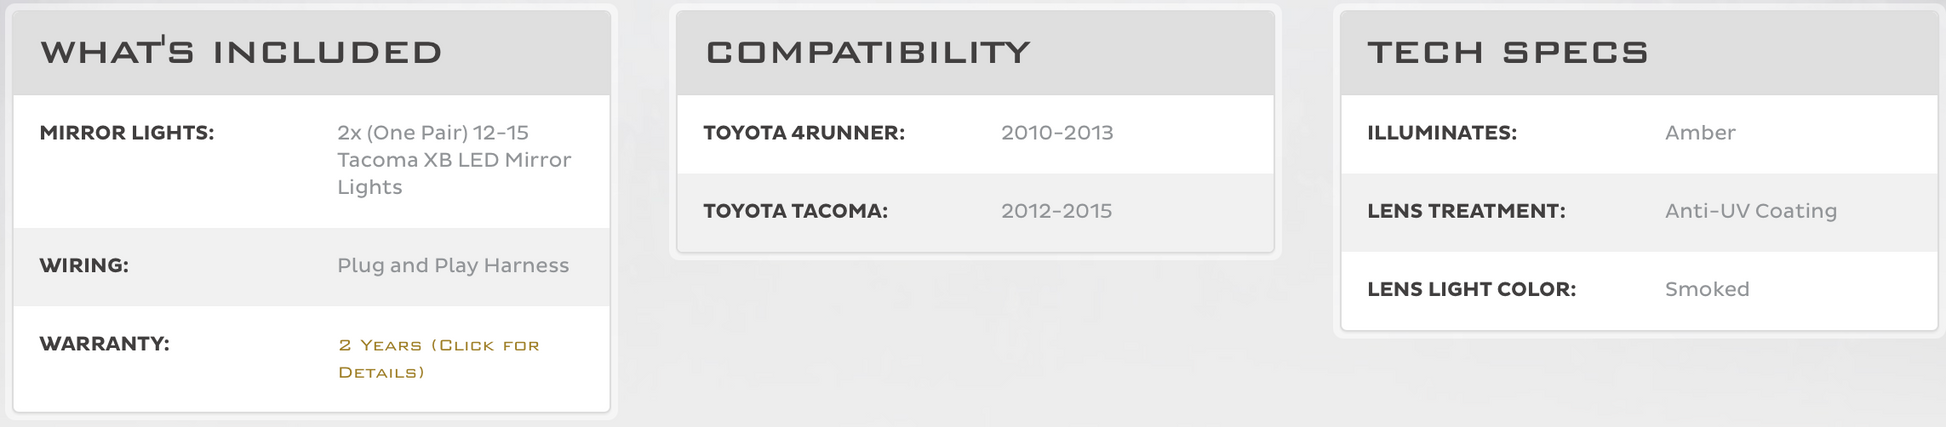Click the Lens Light Color label

point(1471,289)
